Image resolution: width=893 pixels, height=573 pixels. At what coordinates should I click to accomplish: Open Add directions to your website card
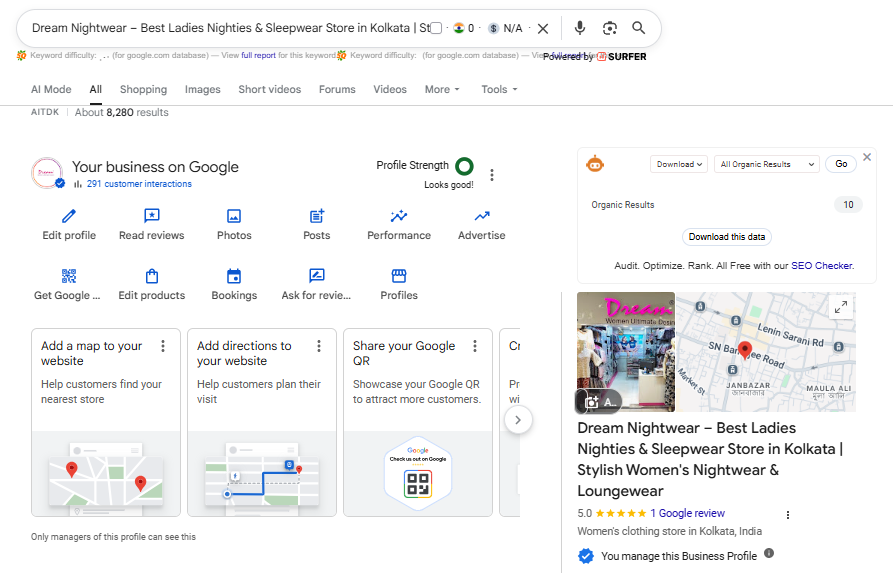click(262, 423)
